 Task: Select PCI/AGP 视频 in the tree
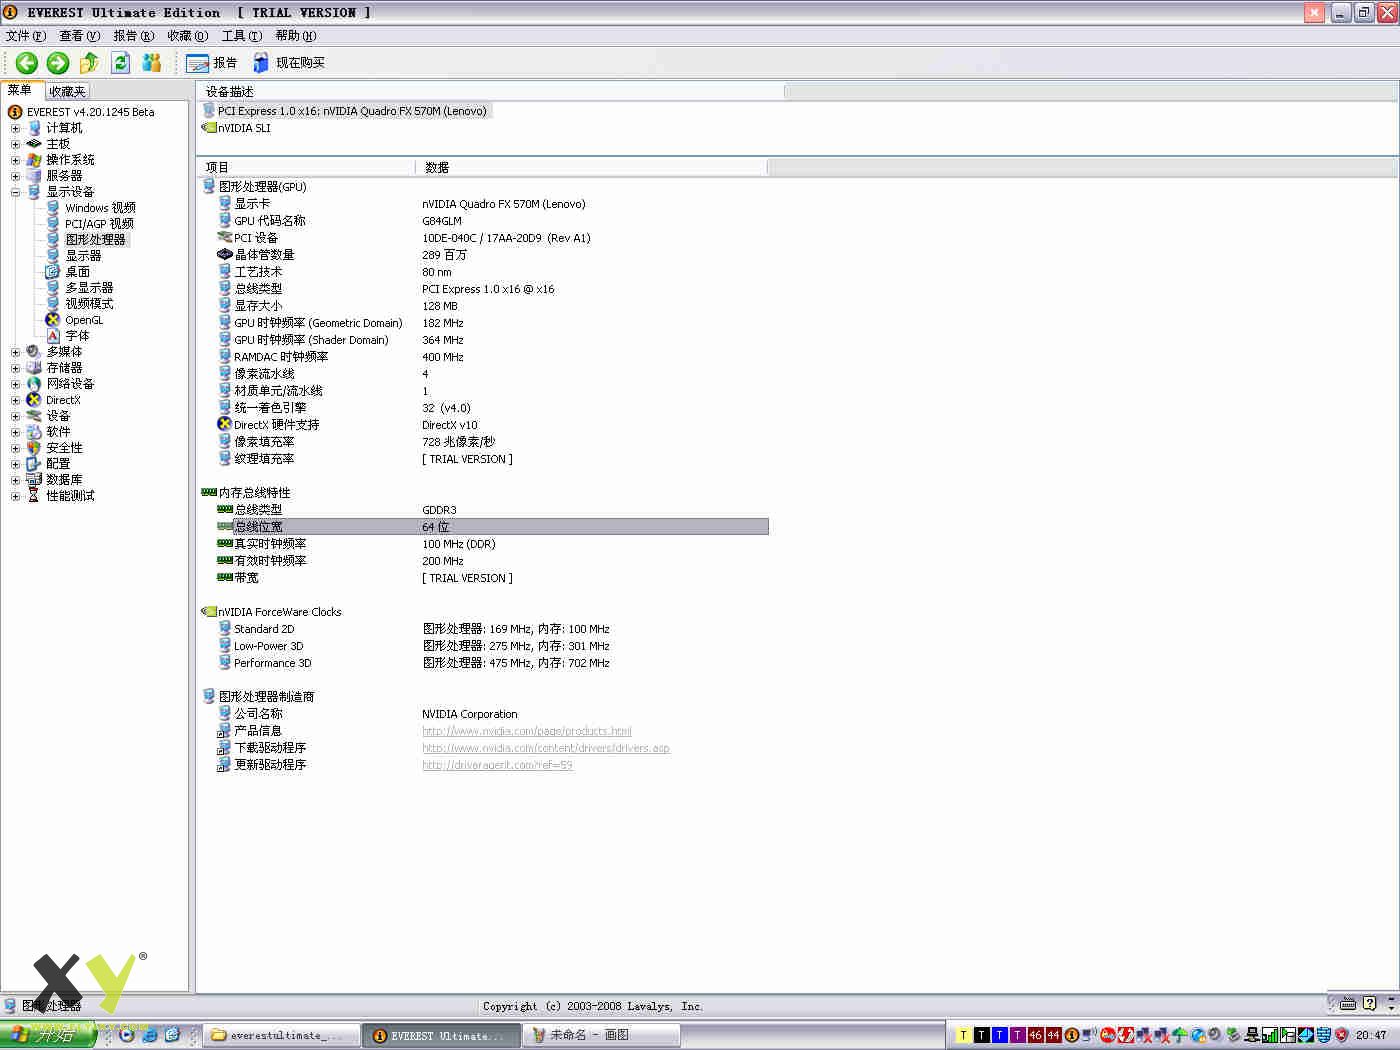(x=99, y=224)
